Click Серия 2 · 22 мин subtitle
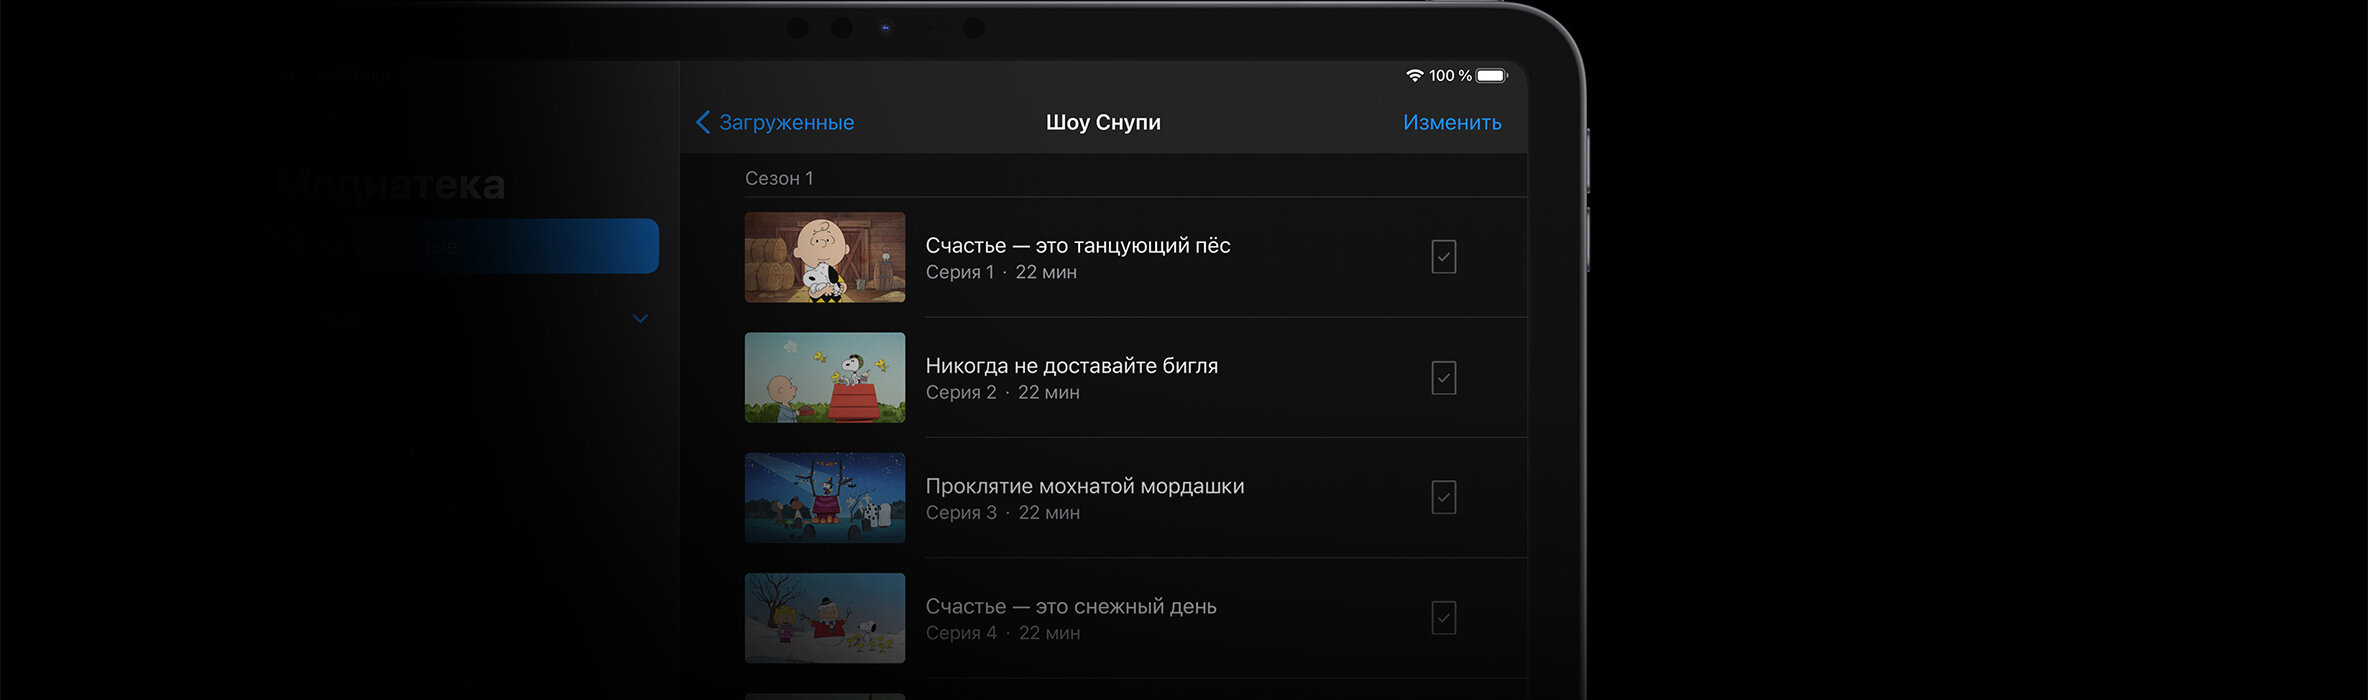 (1002, 392)
